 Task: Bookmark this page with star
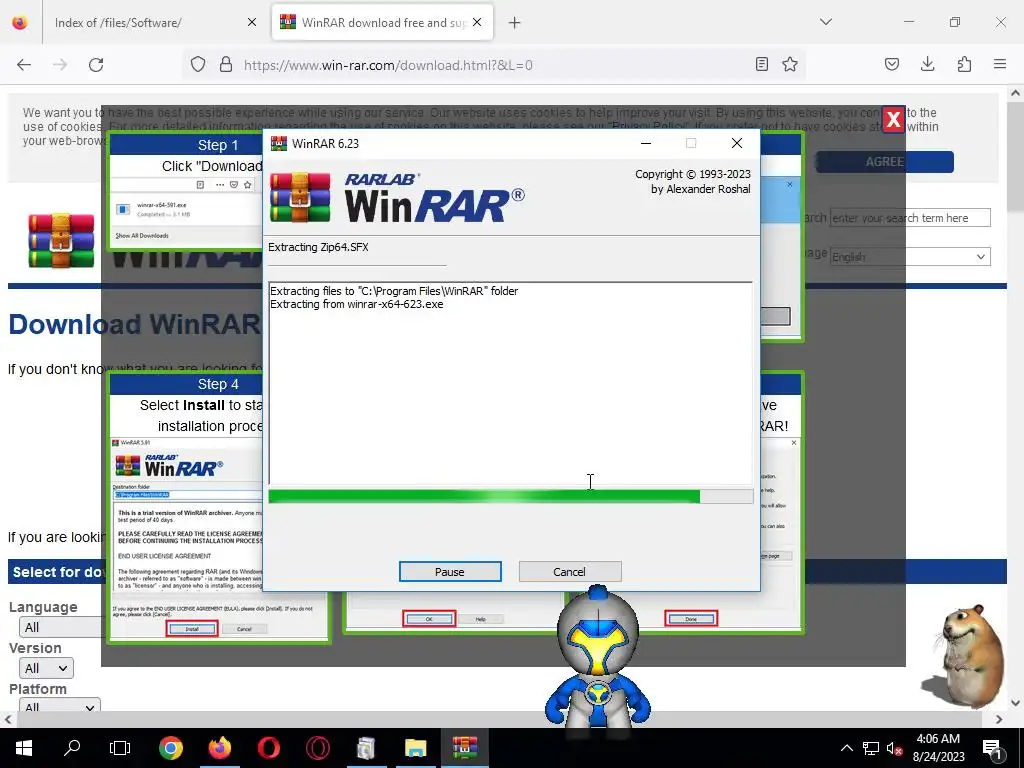(790, 65)
